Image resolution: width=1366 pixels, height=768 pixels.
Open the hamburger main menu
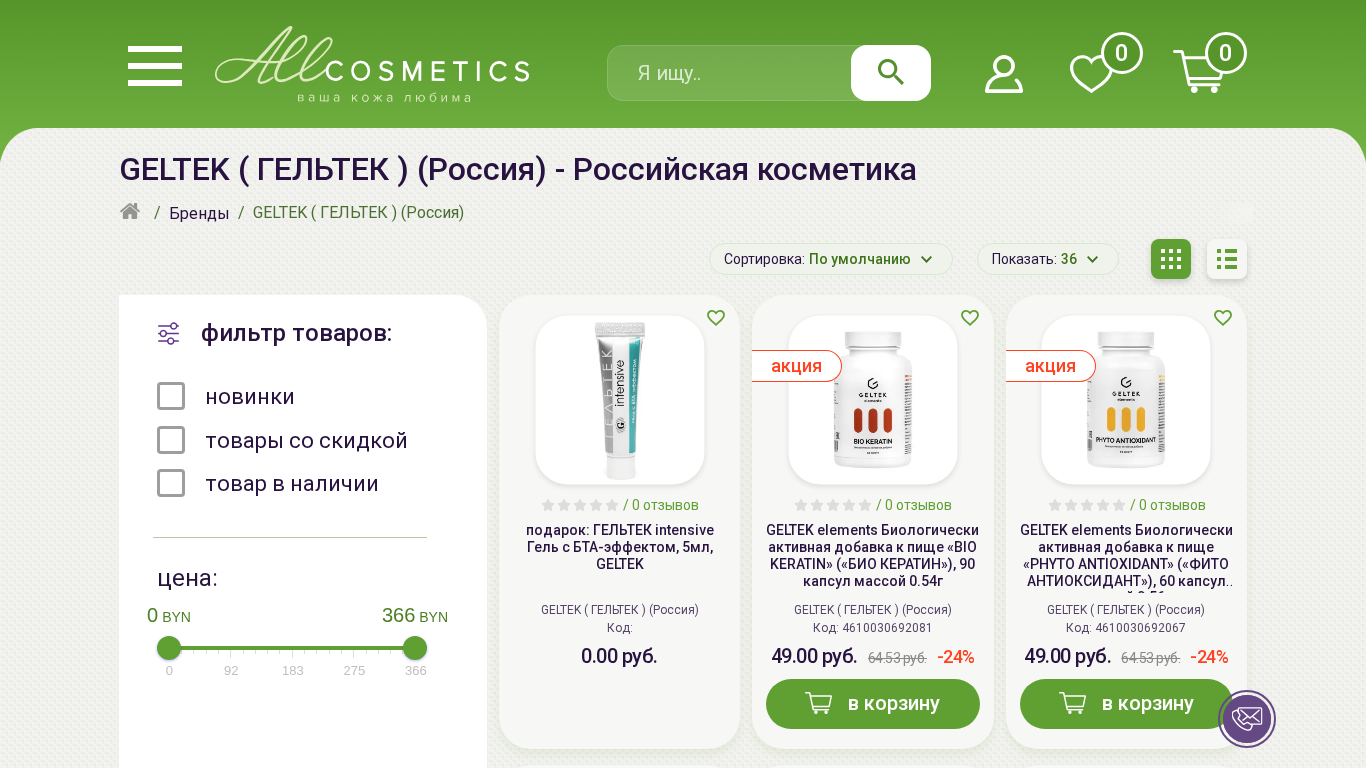[x=155, y=66]
